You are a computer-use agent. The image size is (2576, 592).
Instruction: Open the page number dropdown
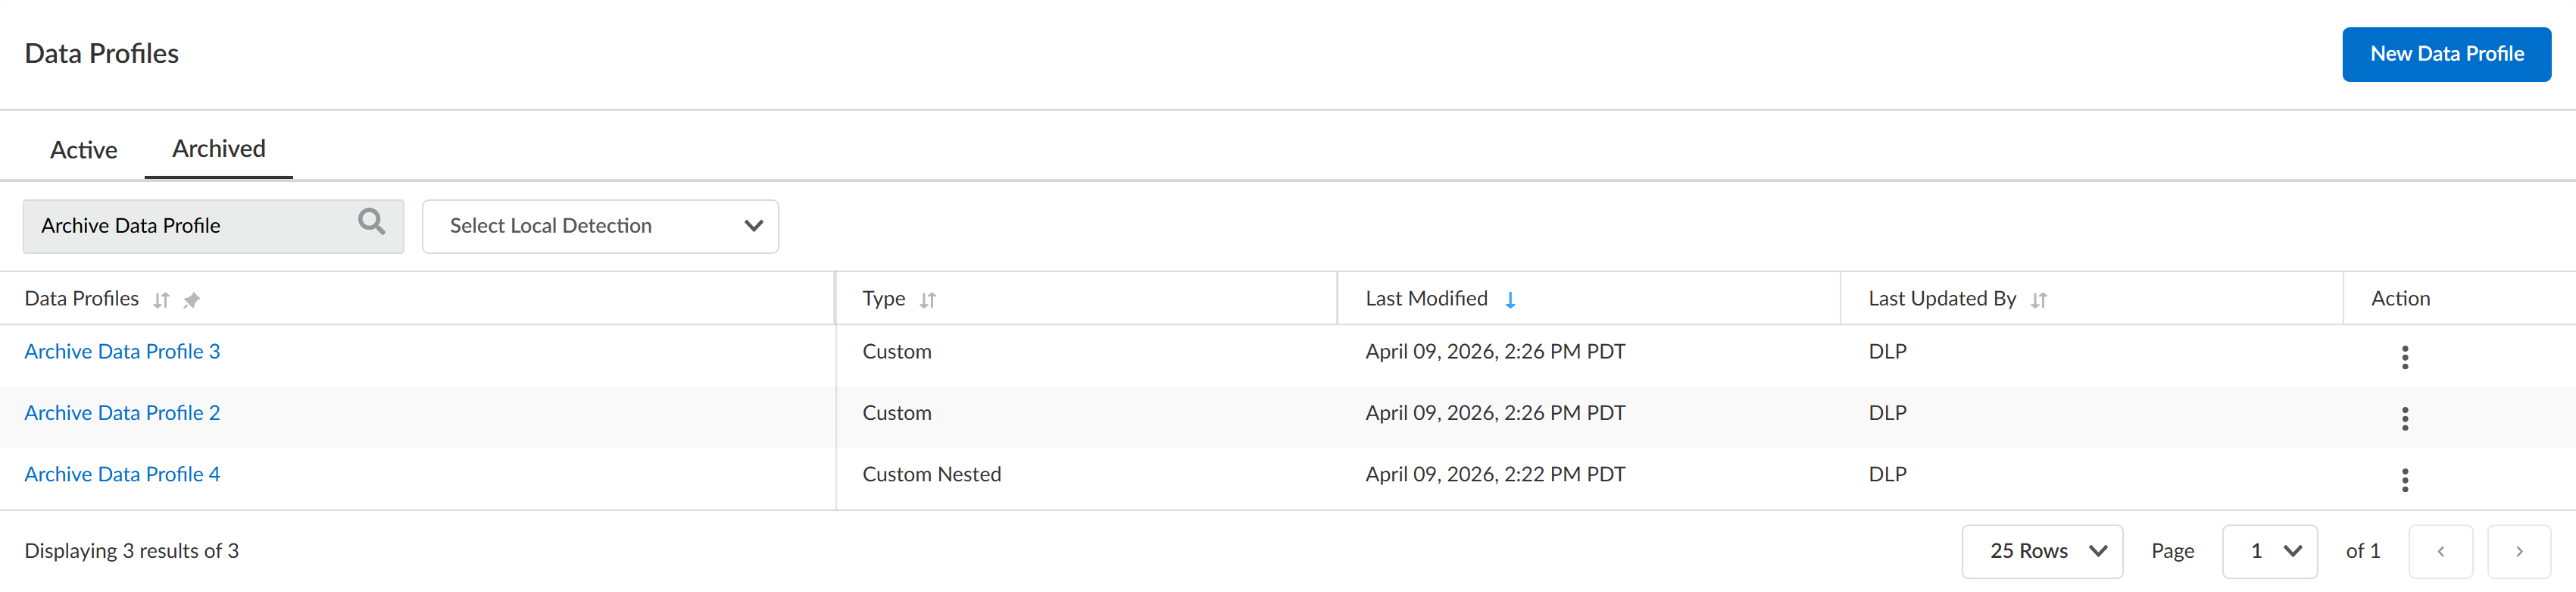pos(2269,551)
